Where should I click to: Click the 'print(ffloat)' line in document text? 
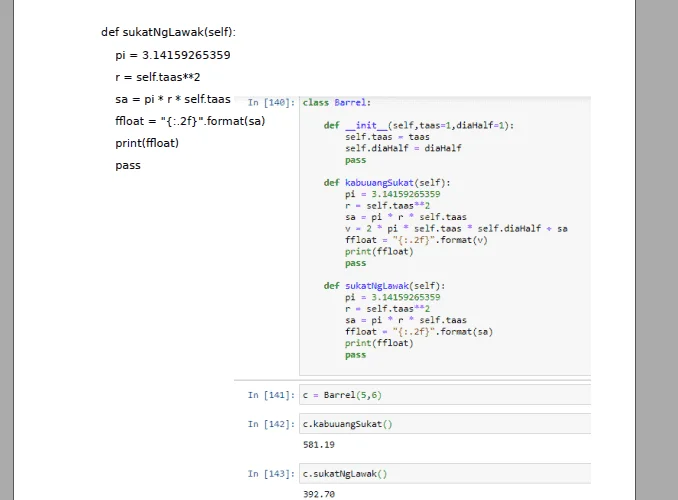coord(147,143)
